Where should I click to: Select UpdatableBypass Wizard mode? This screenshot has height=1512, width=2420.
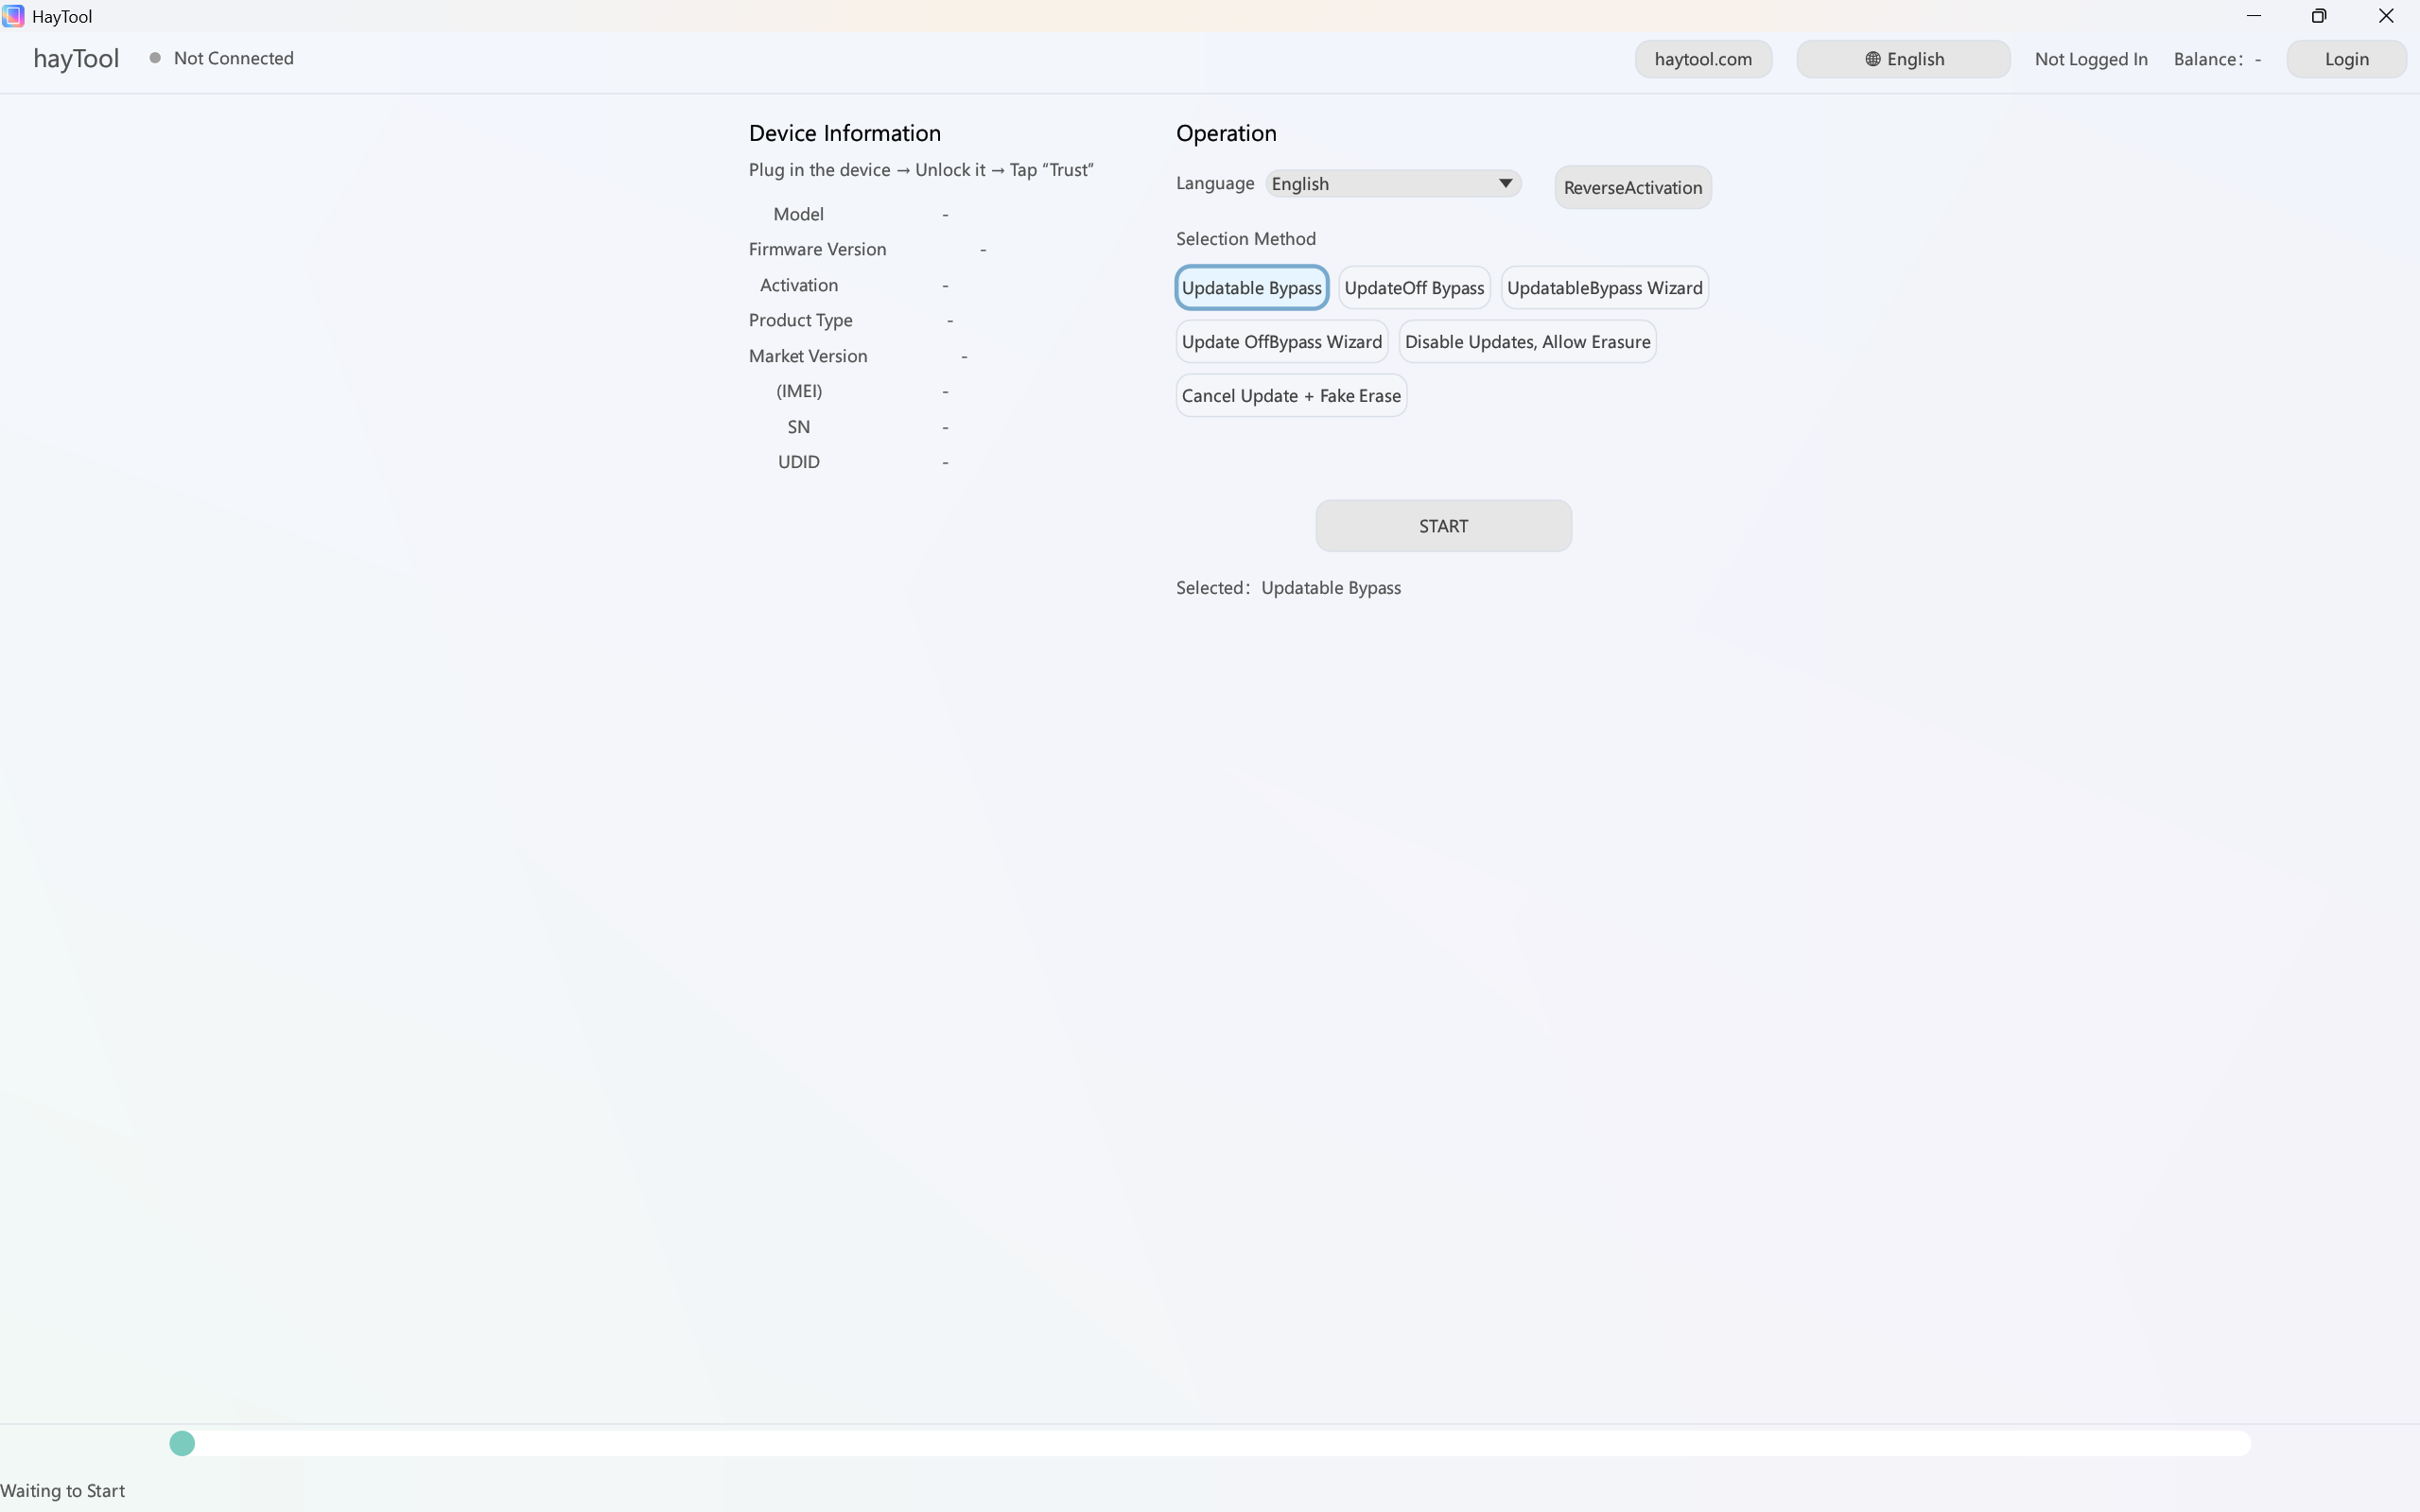coord(1604,287)
